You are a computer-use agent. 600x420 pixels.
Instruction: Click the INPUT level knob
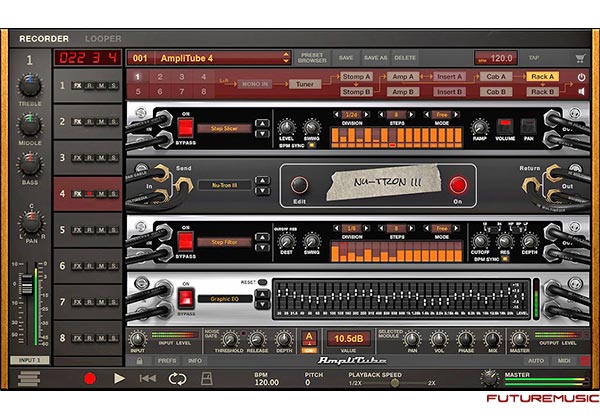click(x=137, y=339)
